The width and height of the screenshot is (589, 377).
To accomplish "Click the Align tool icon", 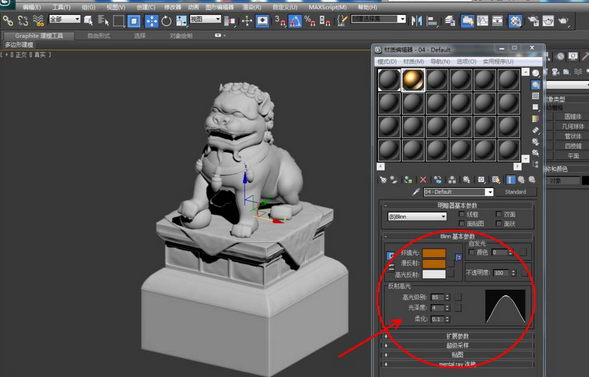I will coord(433,21).
